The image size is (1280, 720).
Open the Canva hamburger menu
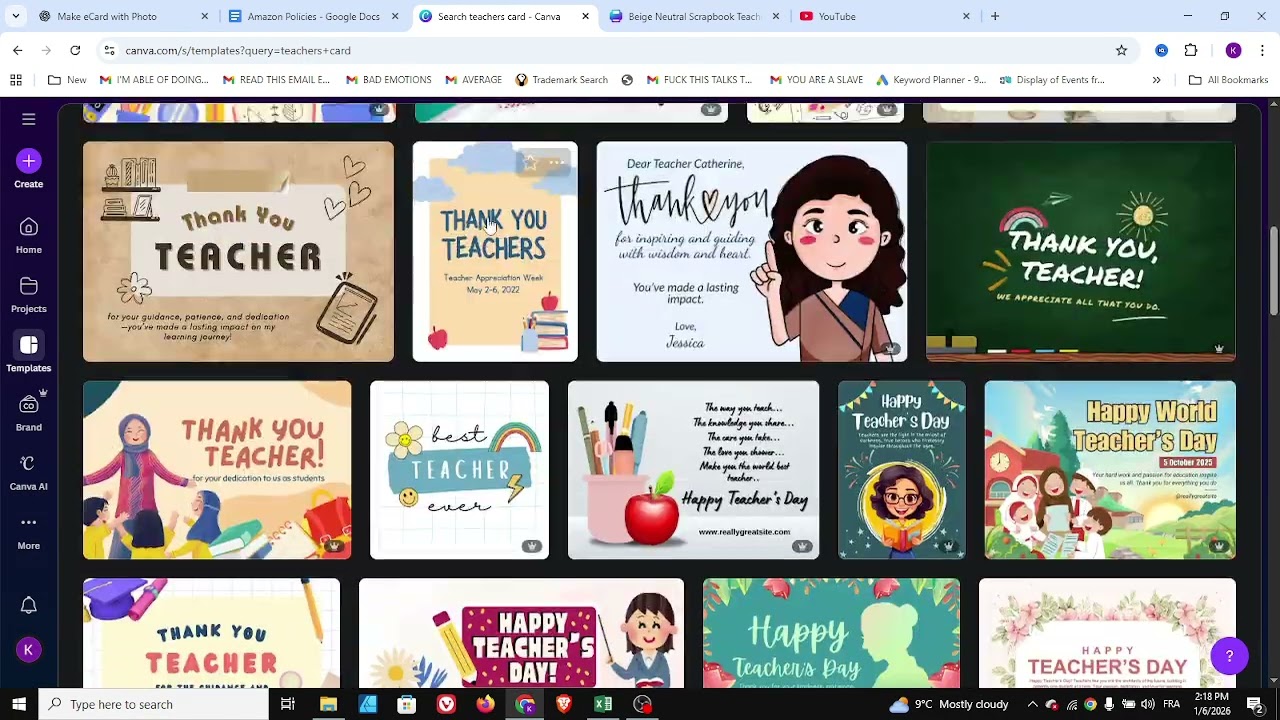coord(28,119)
